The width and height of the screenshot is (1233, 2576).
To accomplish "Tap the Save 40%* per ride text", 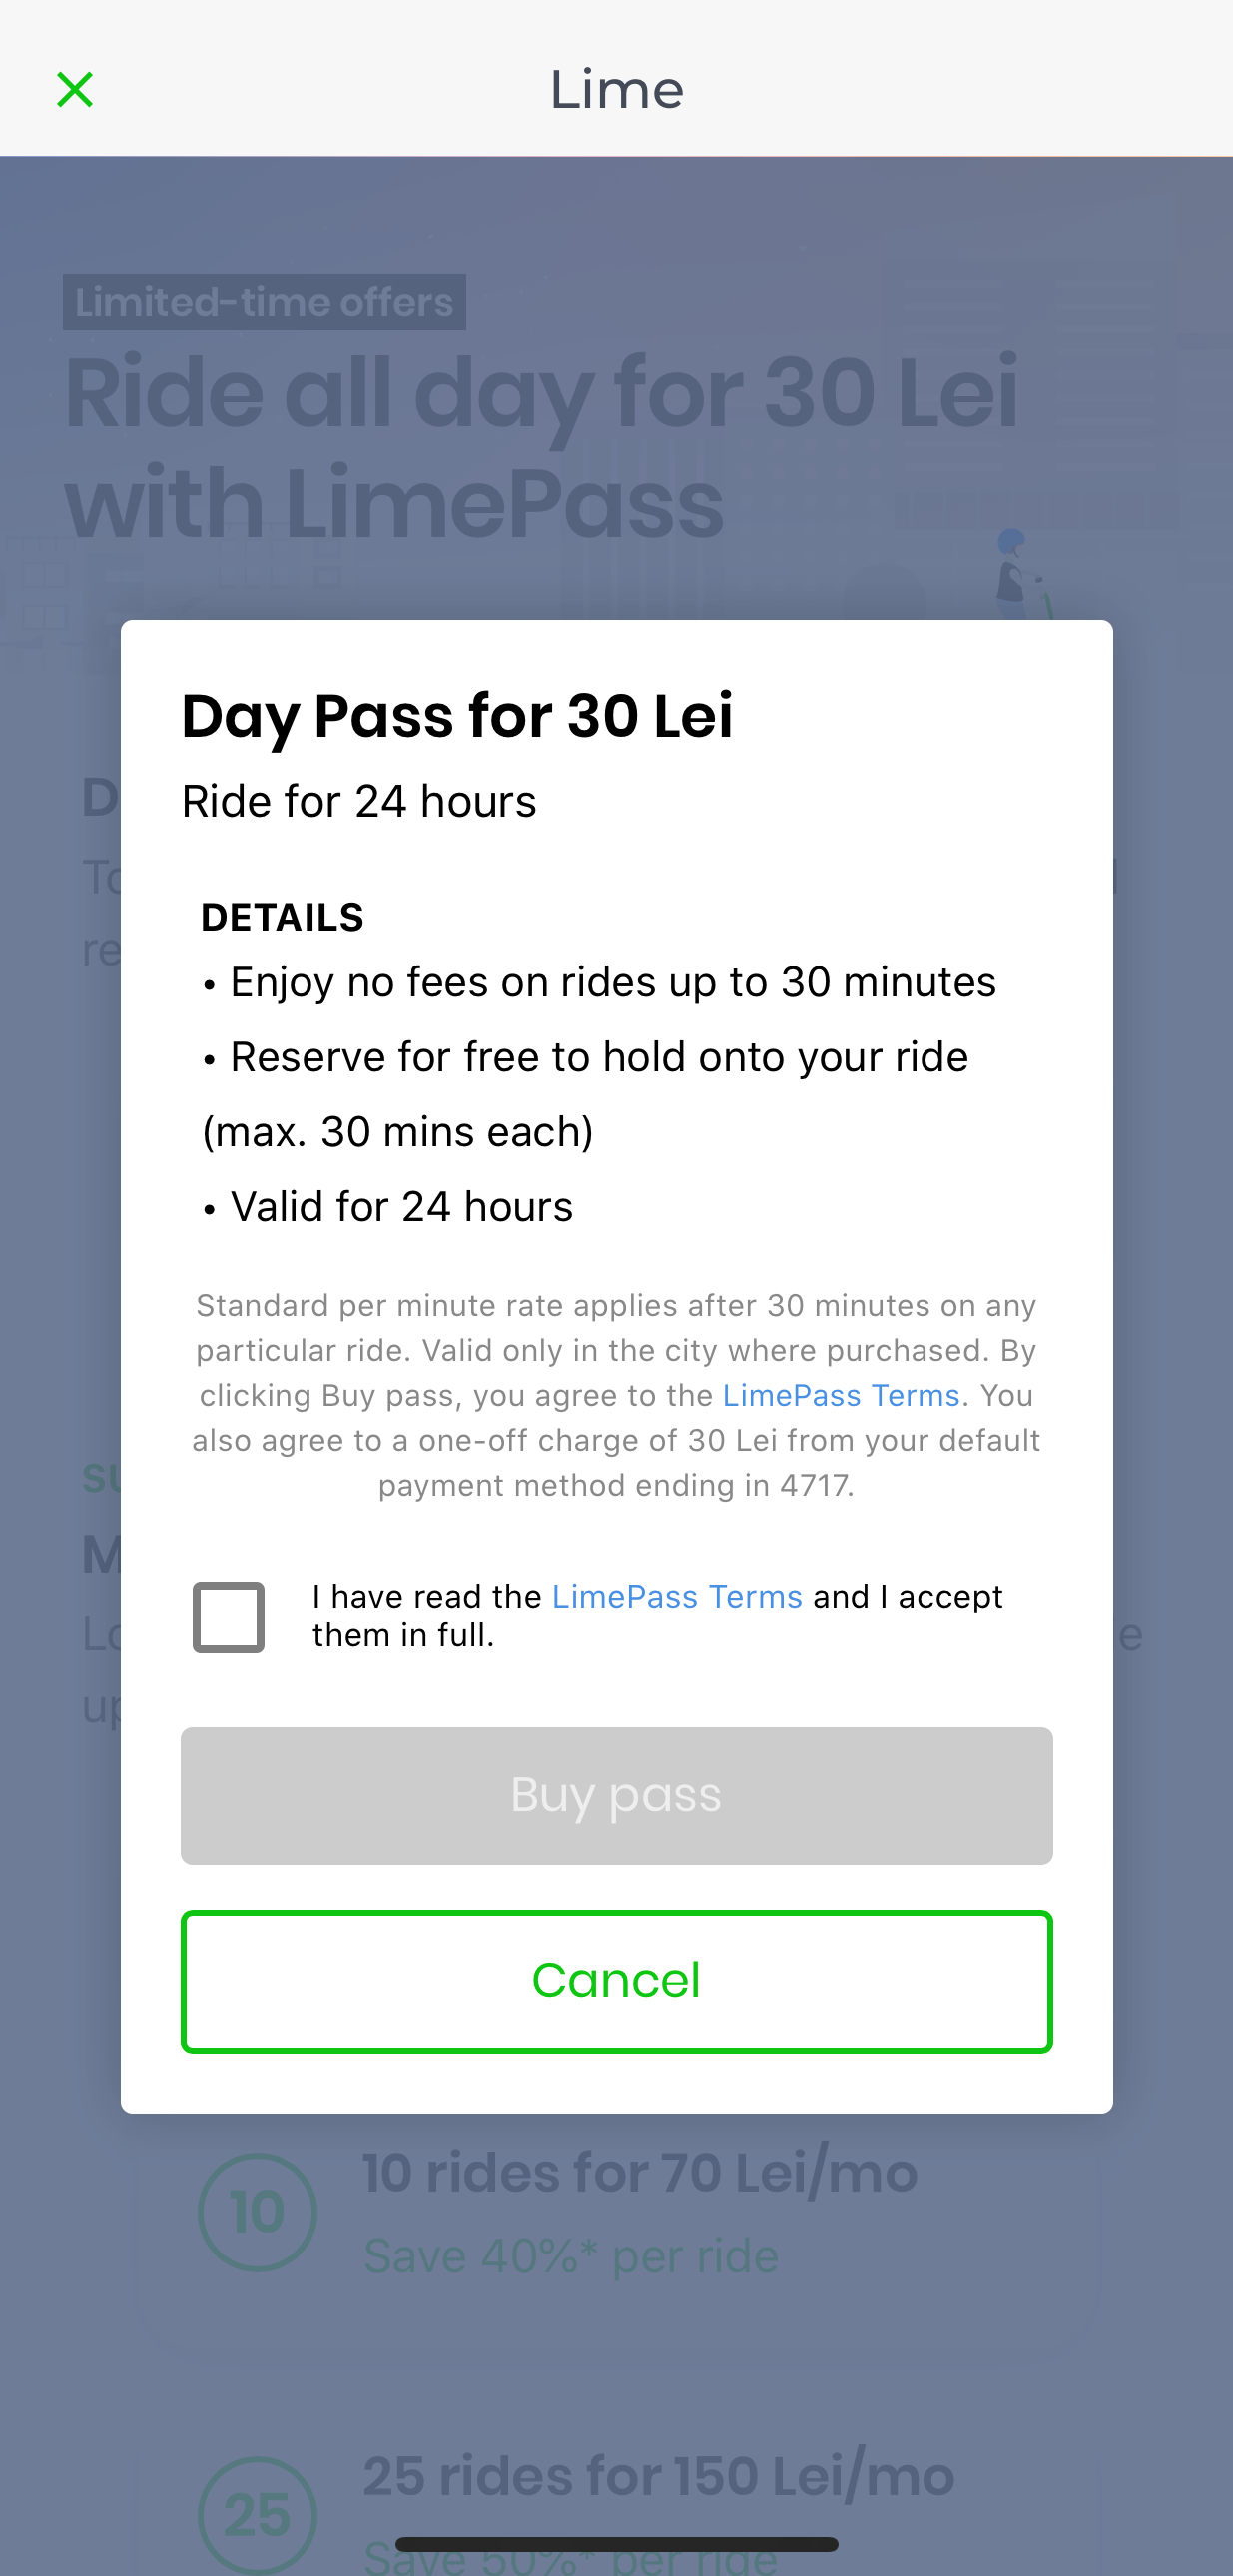I will (x=571, y=2257).
